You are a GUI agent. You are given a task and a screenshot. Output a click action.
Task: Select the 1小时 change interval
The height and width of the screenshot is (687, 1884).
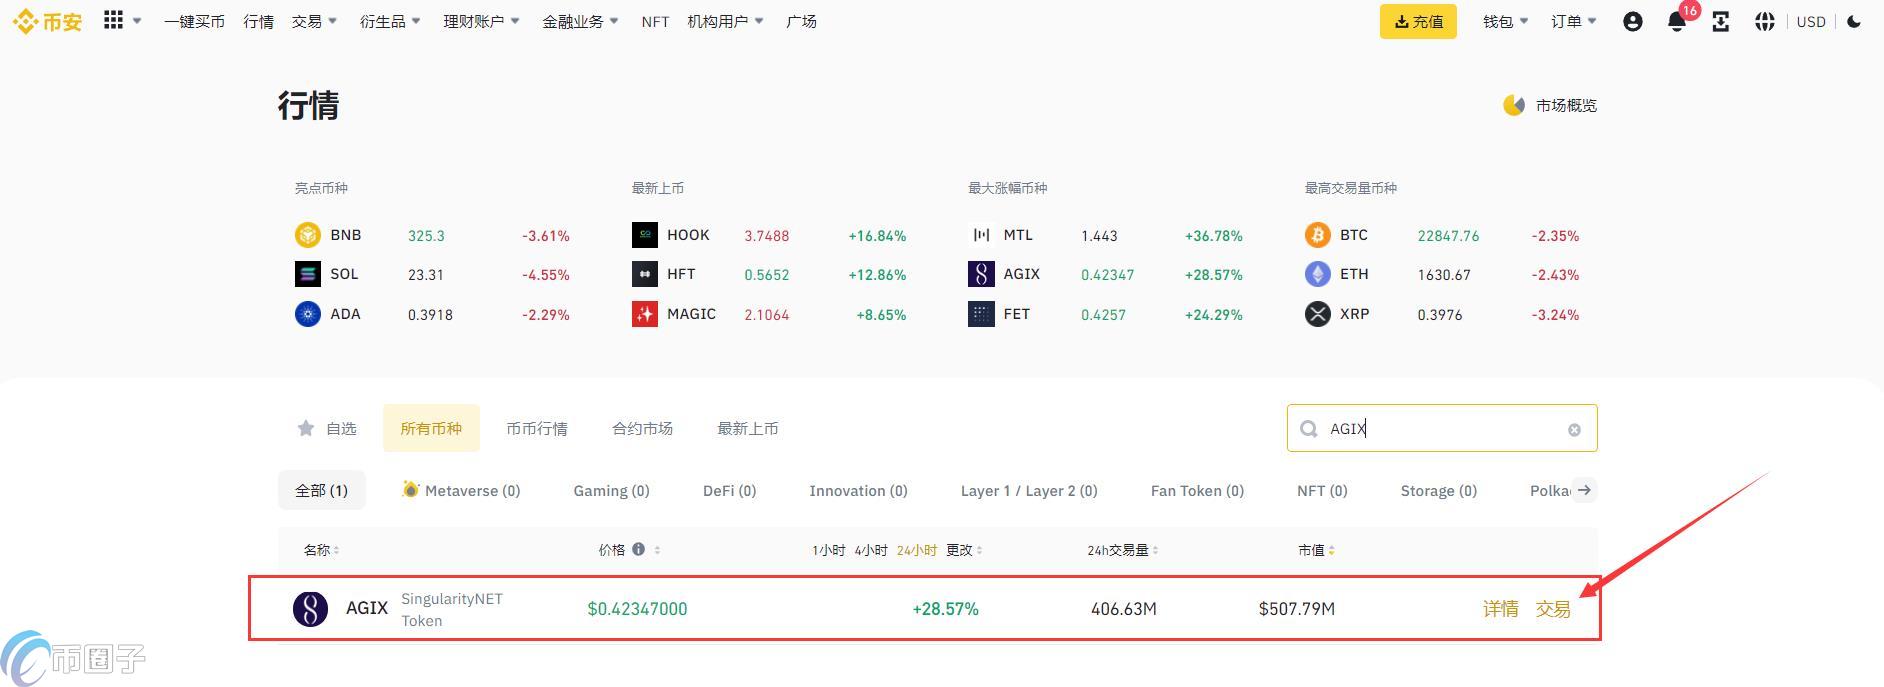(828, 550)
